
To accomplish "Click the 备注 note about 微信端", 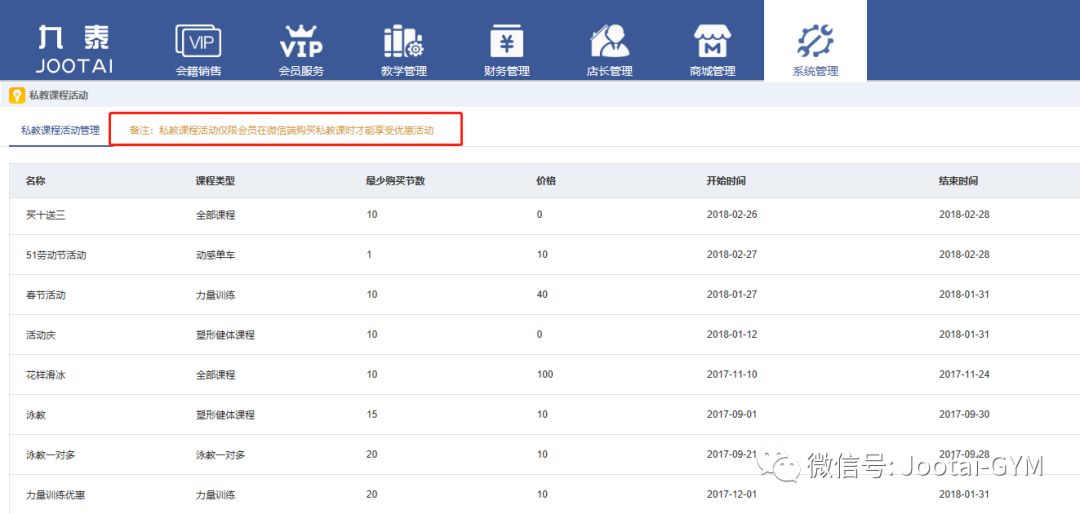I will pos(282,130).
